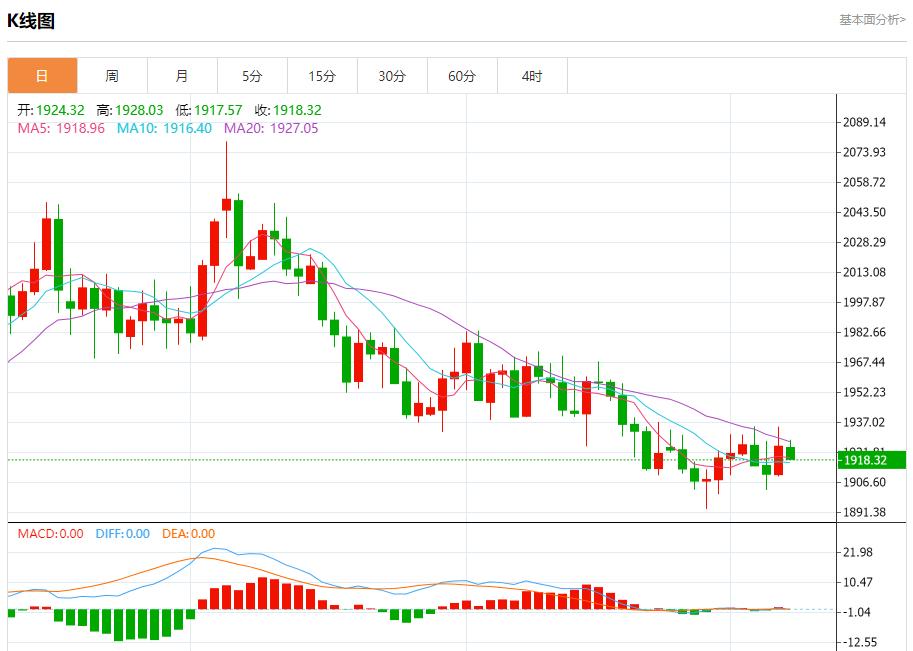Click the 1997.87 price axis label
Image resolution: width=913 pixels, height=651 pixels.
click(865, 302)
